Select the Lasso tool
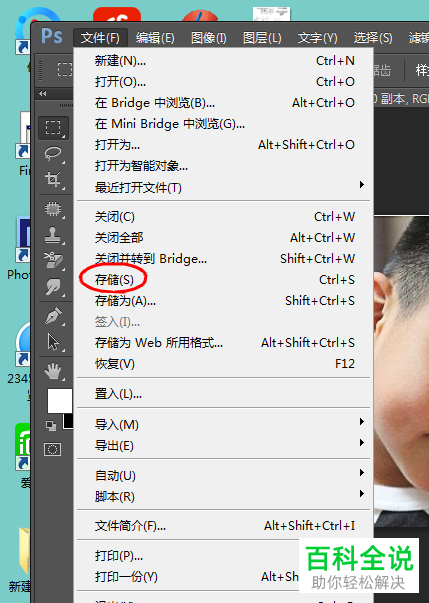 click(53, 153)
